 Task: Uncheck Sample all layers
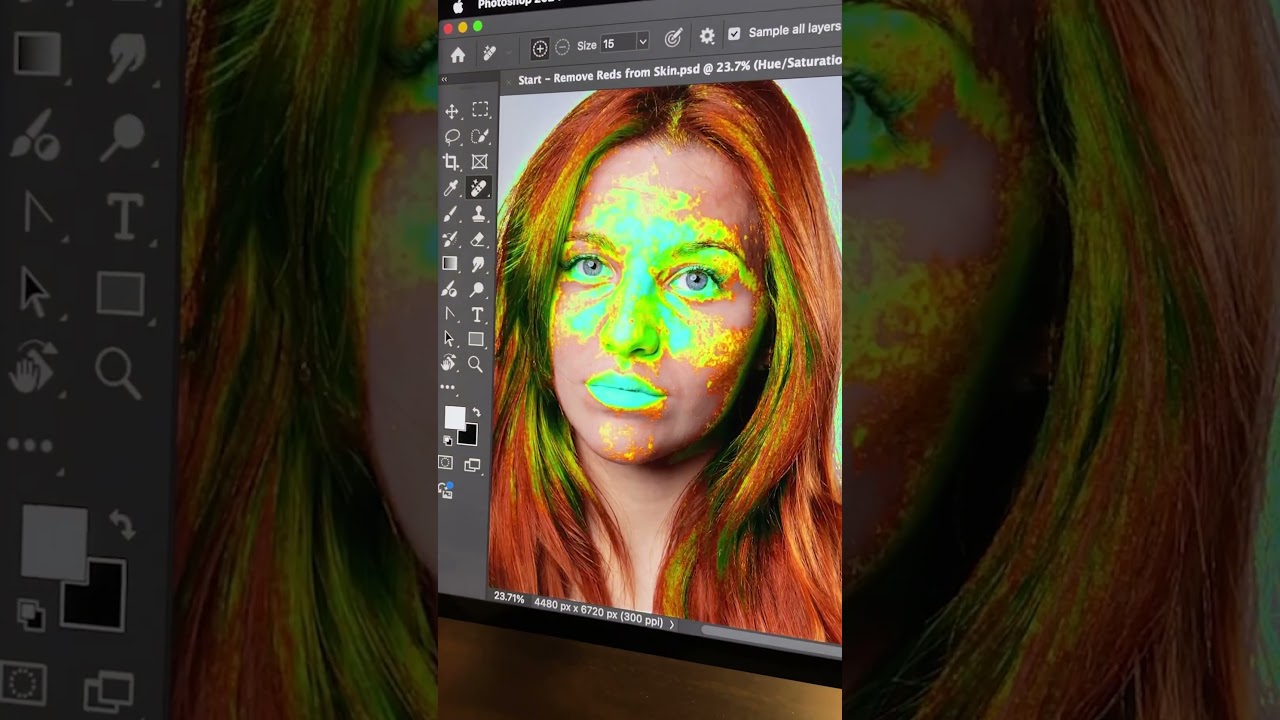click(x=734, y=33)
